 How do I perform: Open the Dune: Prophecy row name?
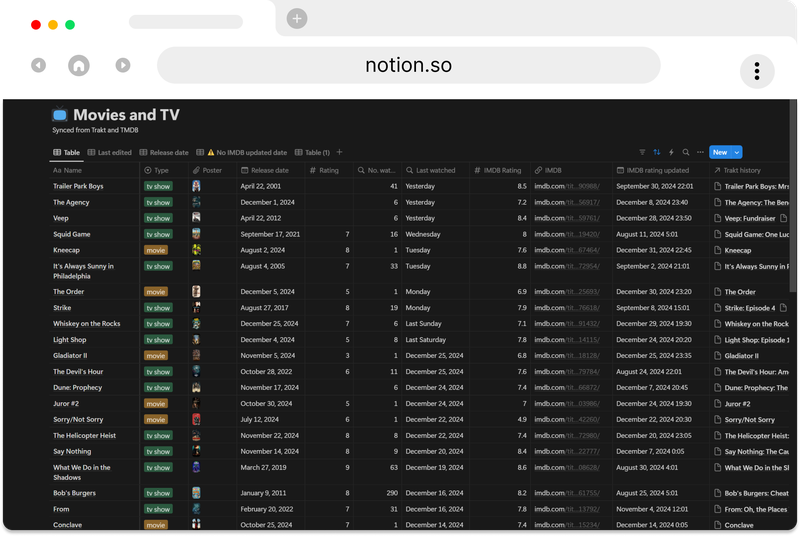coord(78,388)
